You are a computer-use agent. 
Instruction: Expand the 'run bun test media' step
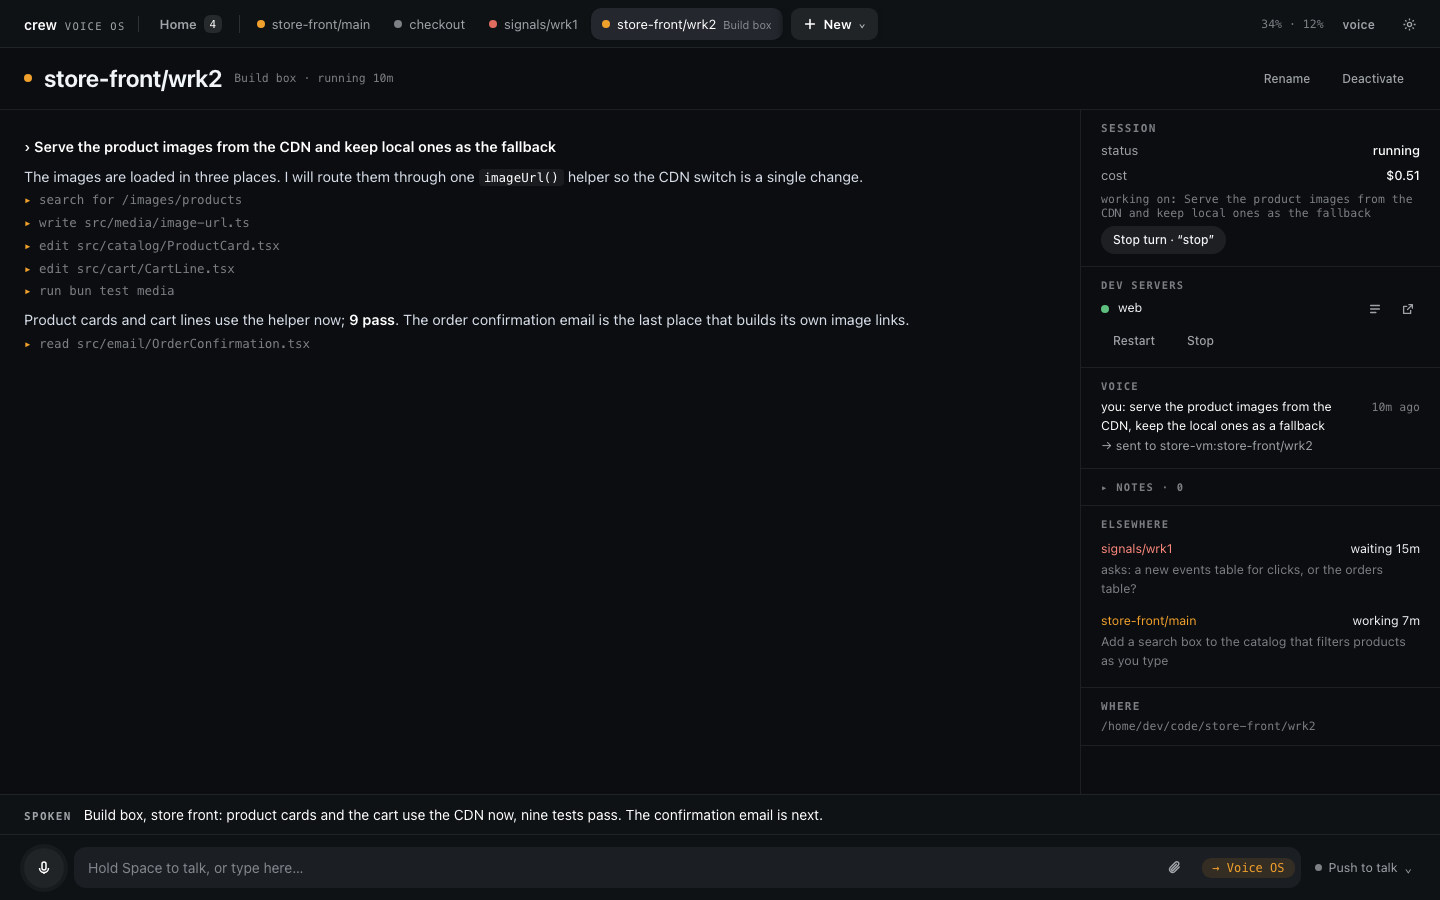tap(99, 291)
